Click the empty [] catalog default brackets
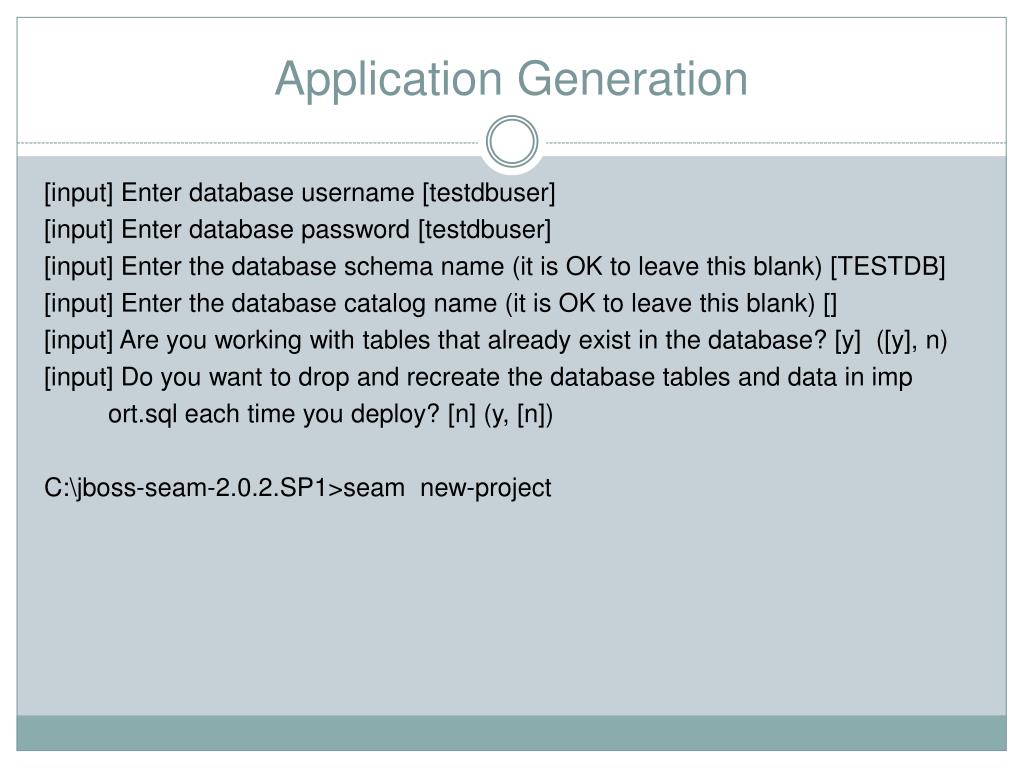The width and height of the screenshot is (1024, 768). pyautogui.click(x=830, y=304)
